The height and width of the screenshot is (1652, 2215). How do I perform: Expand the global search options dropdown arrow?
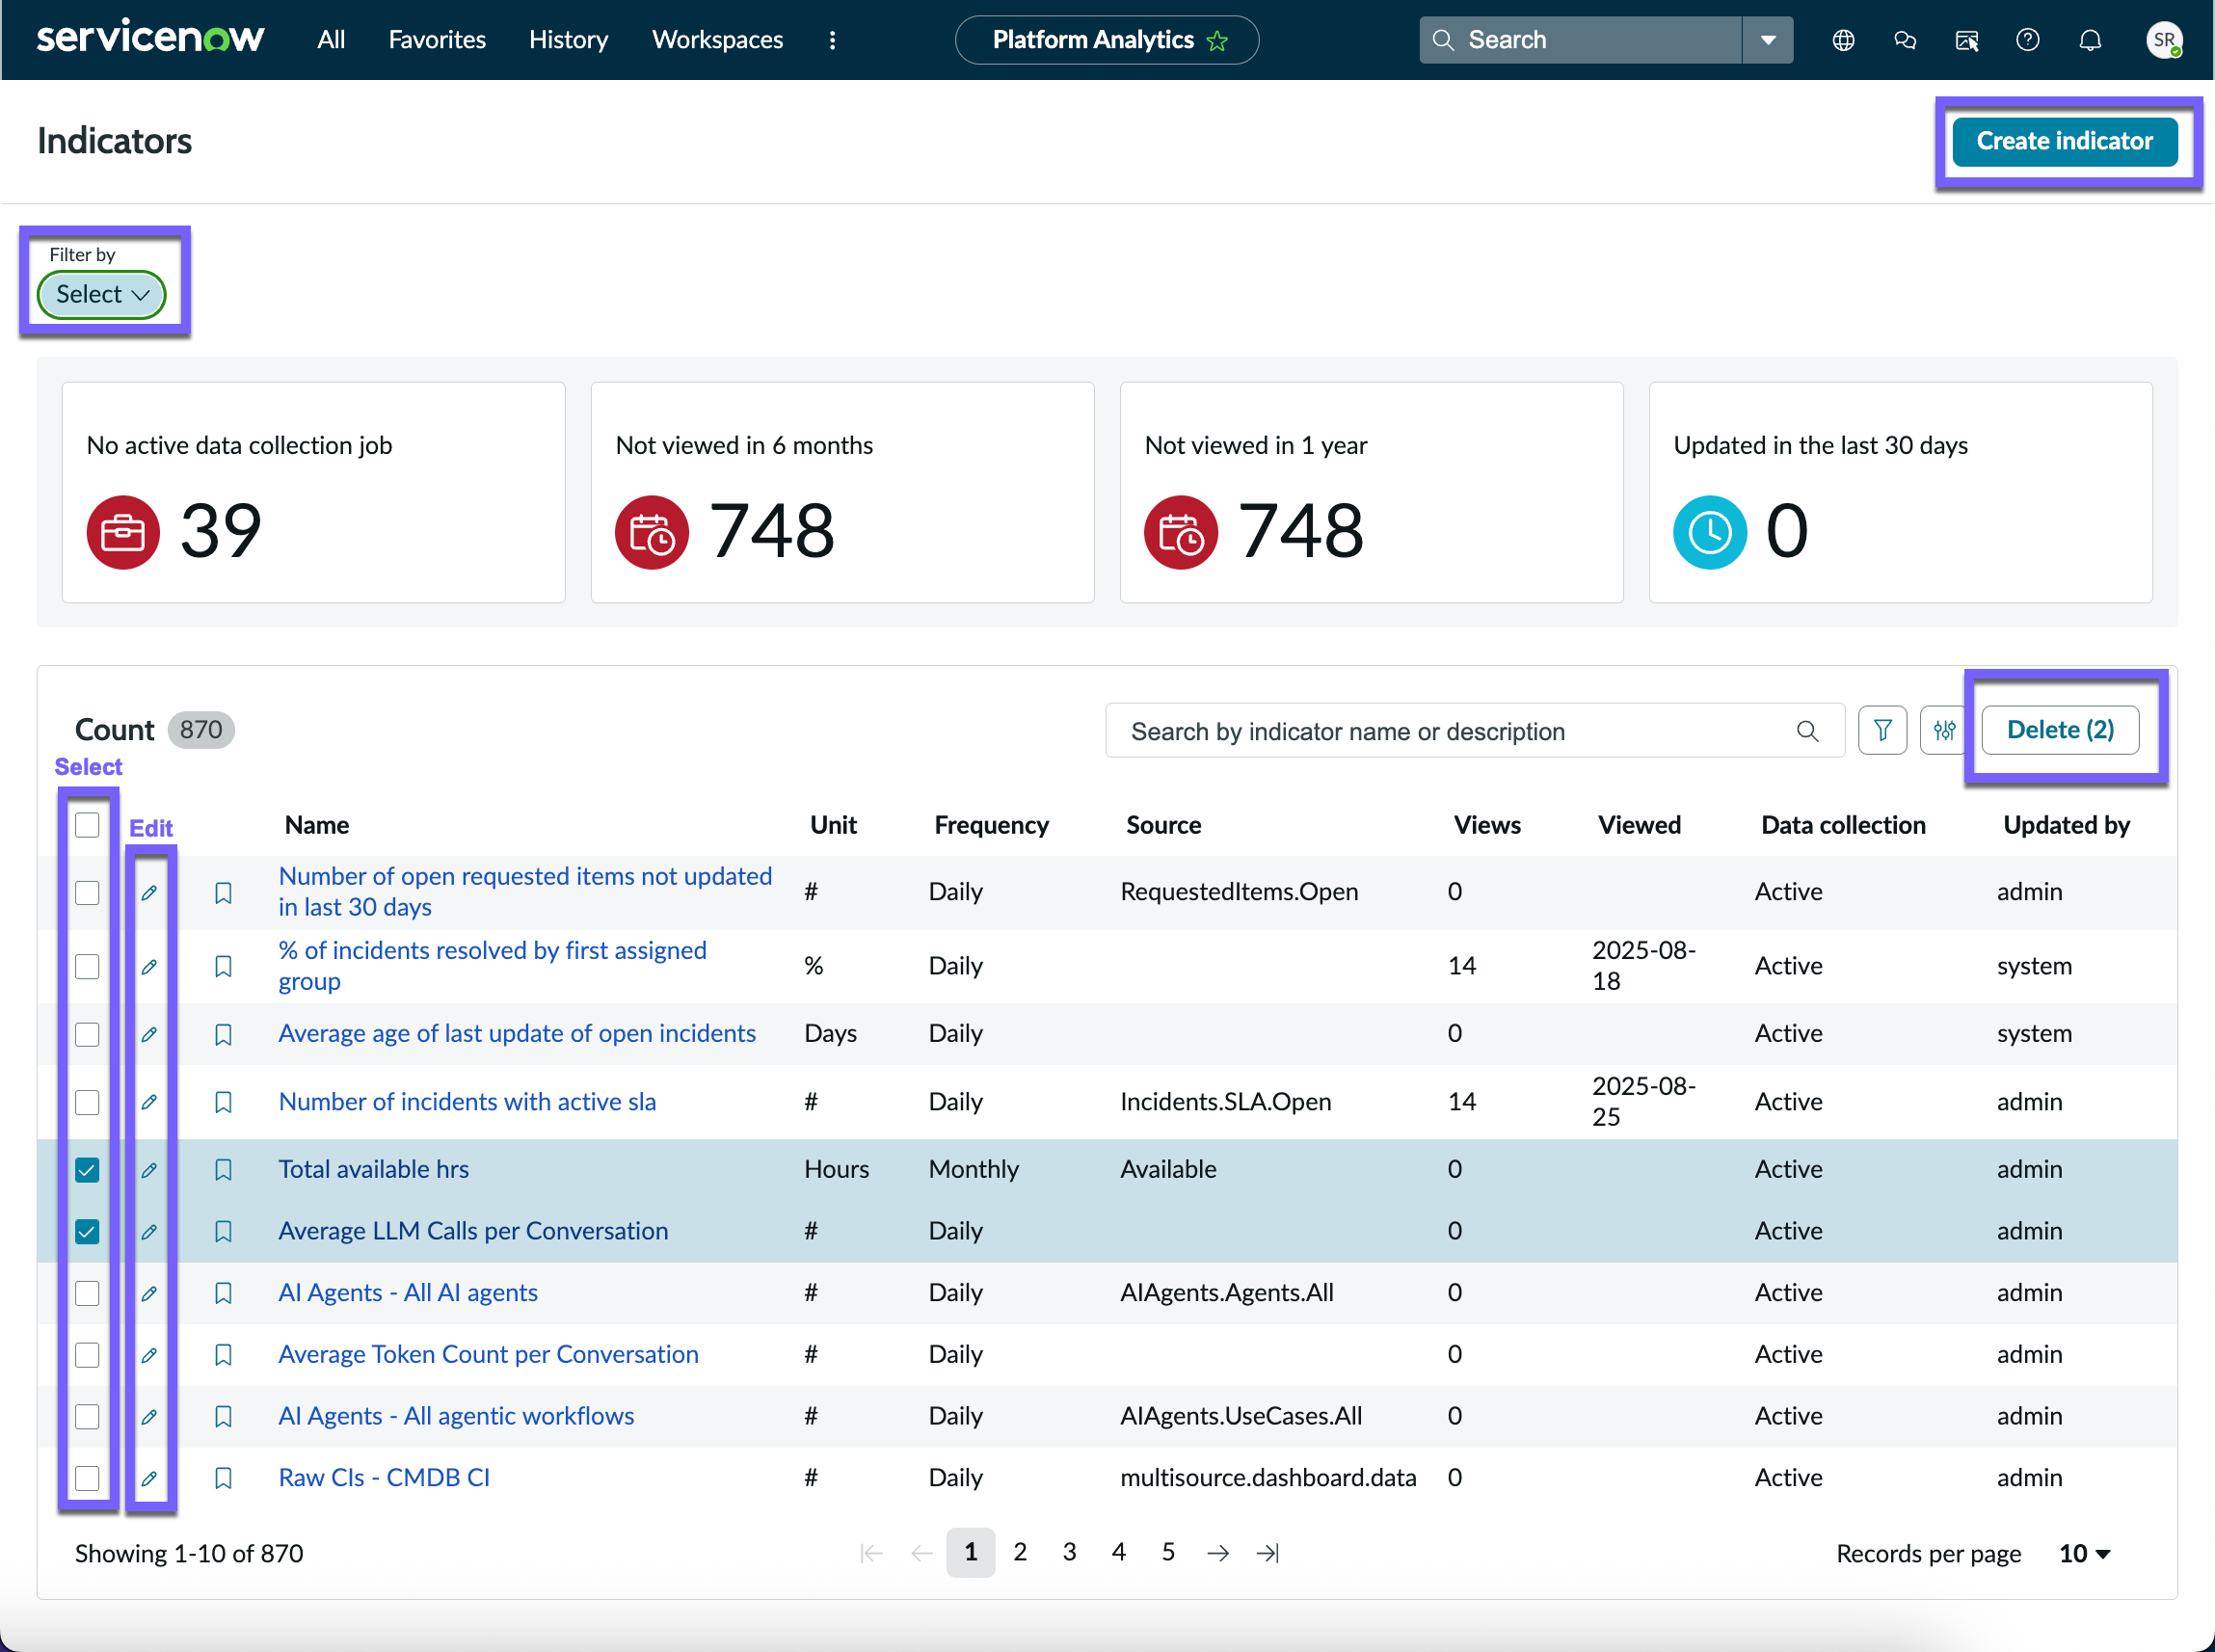click(x=1768, y=40)
